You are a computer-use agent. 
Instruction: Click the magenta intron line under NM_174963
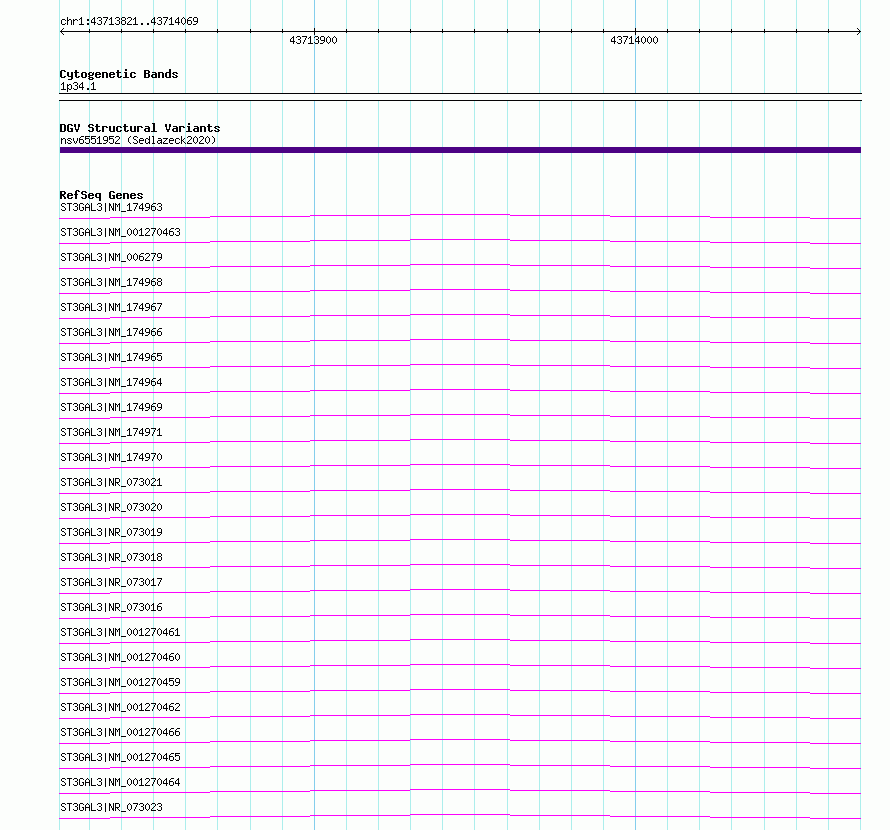(460, 215)
